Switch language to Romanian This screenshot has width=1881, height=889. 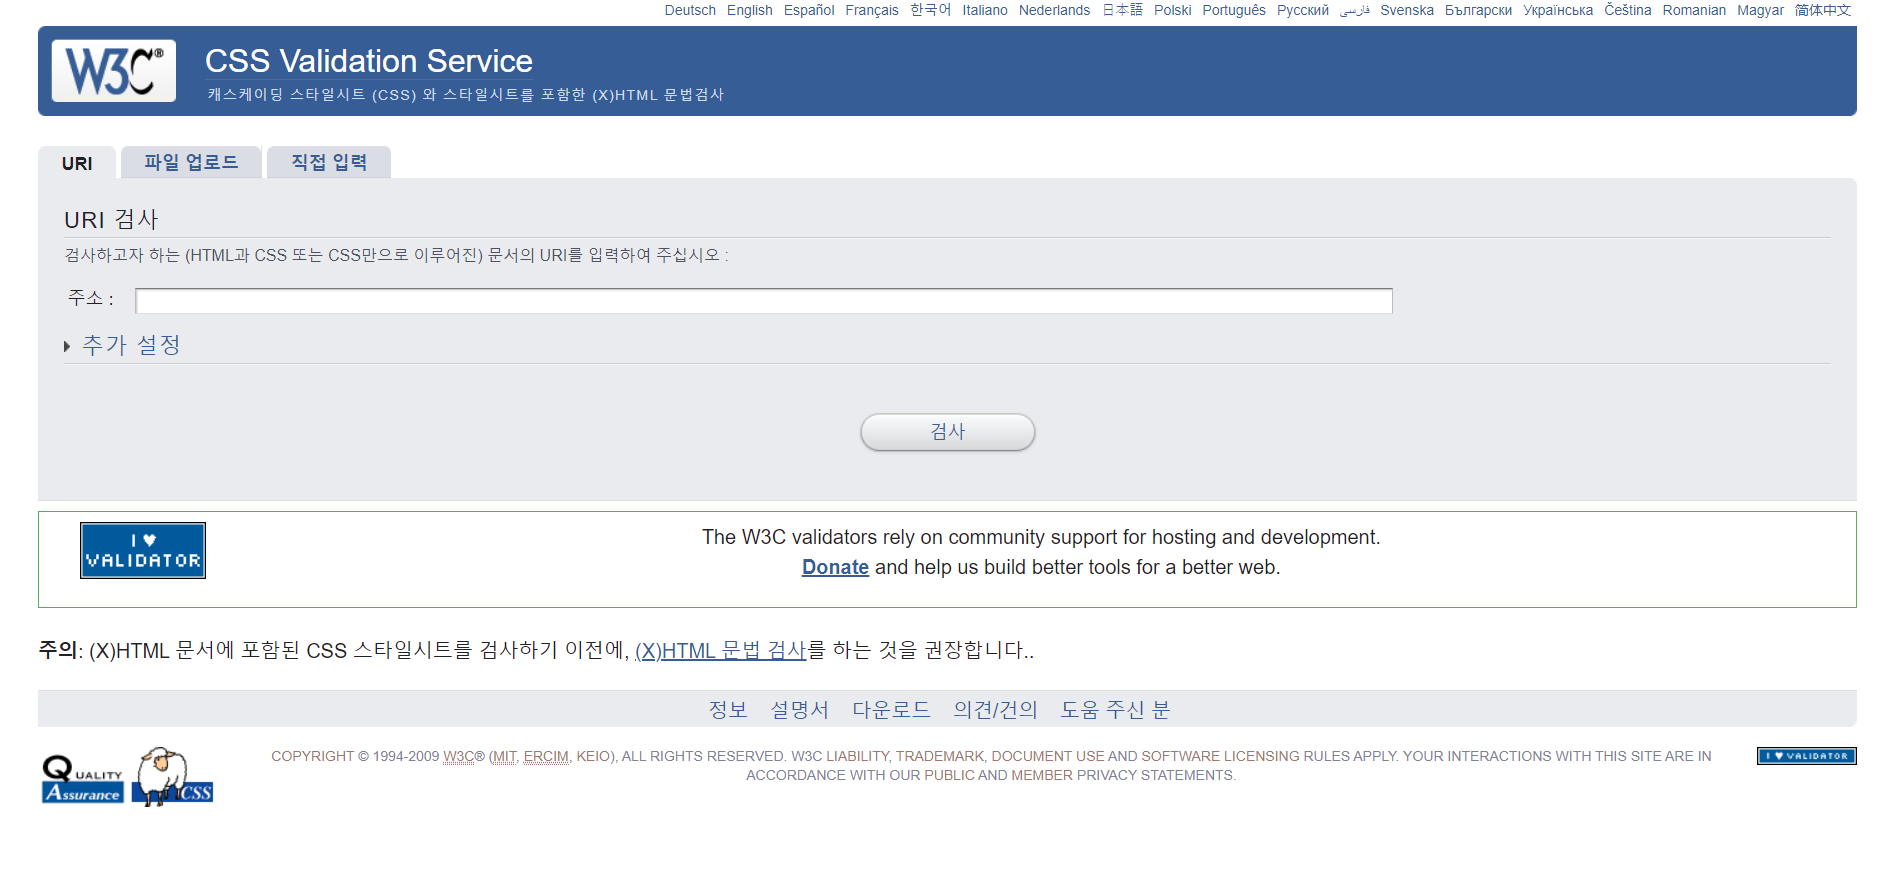pyautogui.click(x=1694, y=10)
